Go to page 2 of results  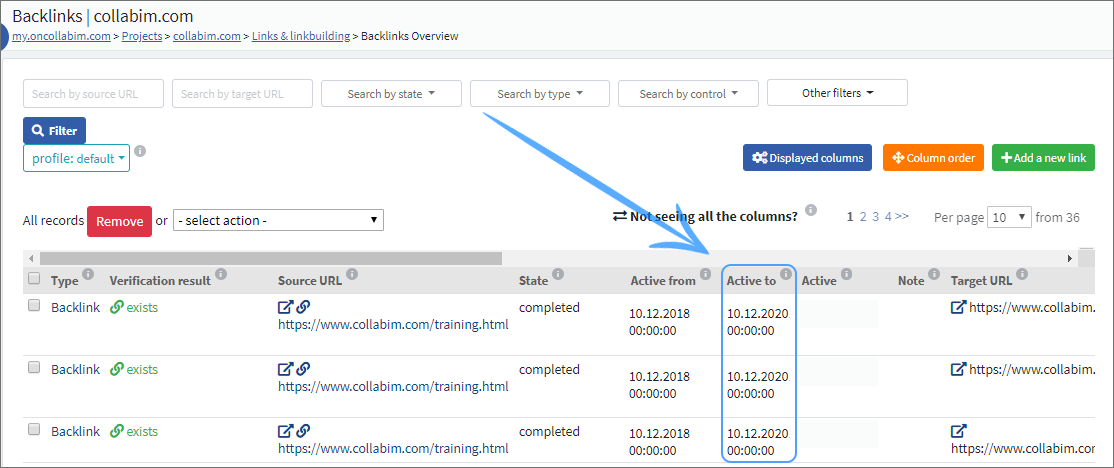pyautogui.click(x=863, y=217)
